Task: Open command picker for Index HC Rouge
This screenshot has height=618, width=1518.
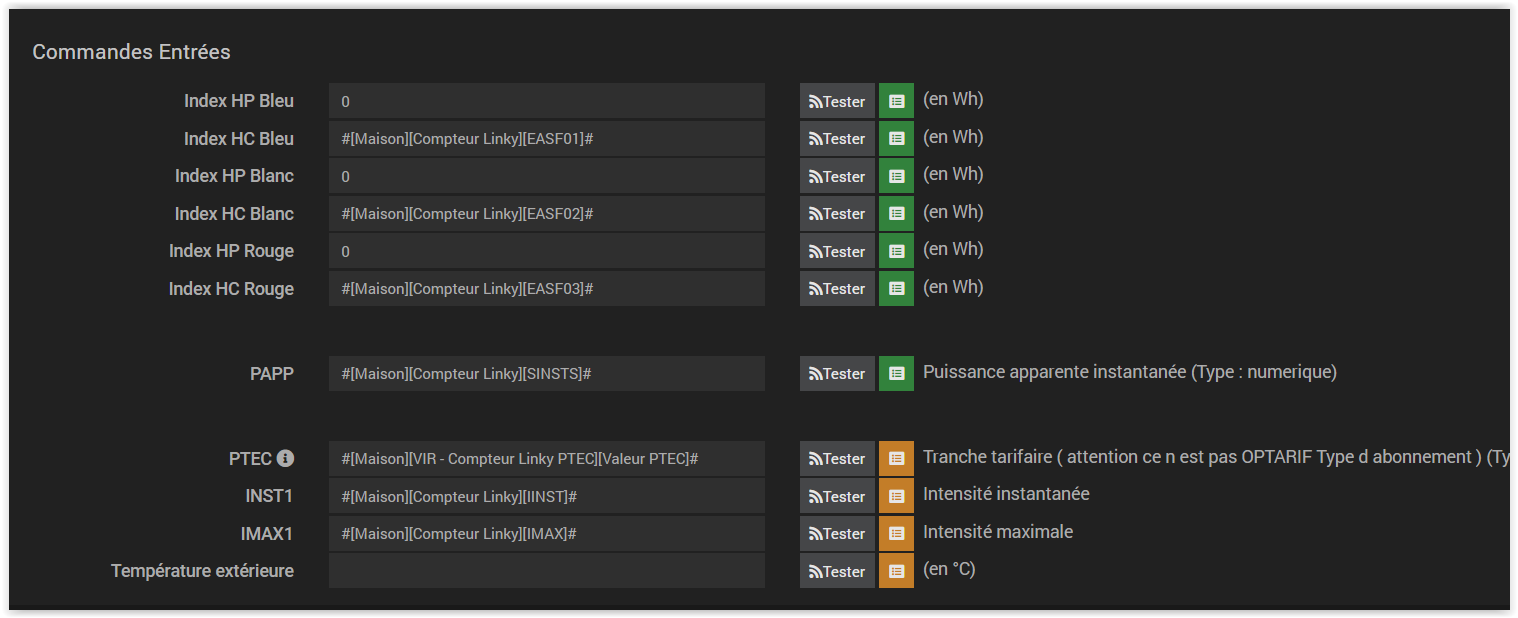Action: [x=896, y=289]
